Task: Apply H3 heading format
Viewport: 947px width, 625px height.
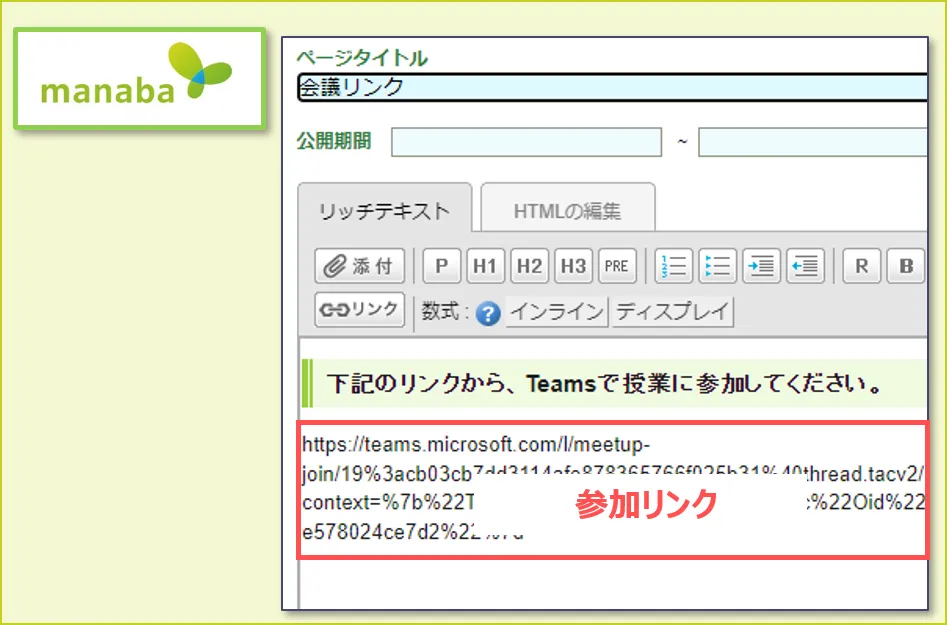Action: pyautogui.click(x=573, y=266)
